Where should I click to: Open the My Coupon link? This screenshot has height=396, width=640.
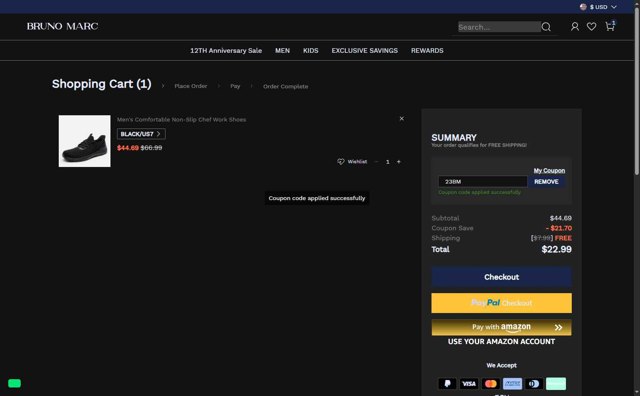coord(549,171)
